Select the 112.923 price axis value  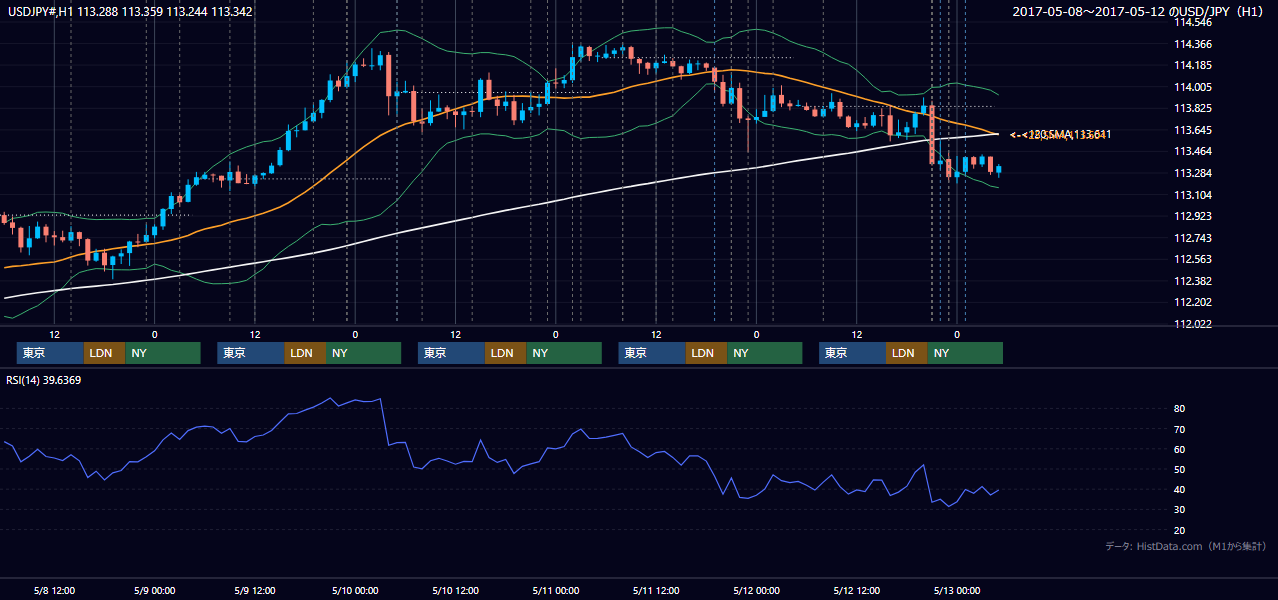pyautogui.click(x=1193, y=217)
